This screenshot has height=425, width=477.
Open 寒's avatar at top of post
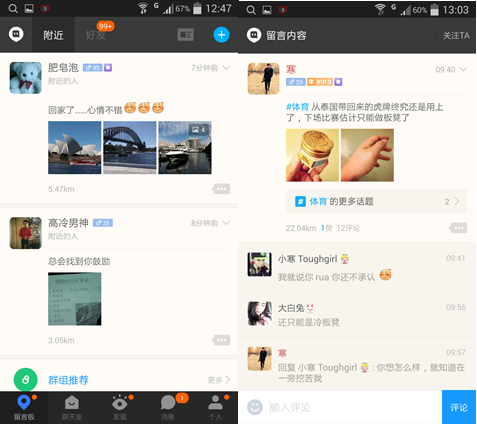coord(263,79)
